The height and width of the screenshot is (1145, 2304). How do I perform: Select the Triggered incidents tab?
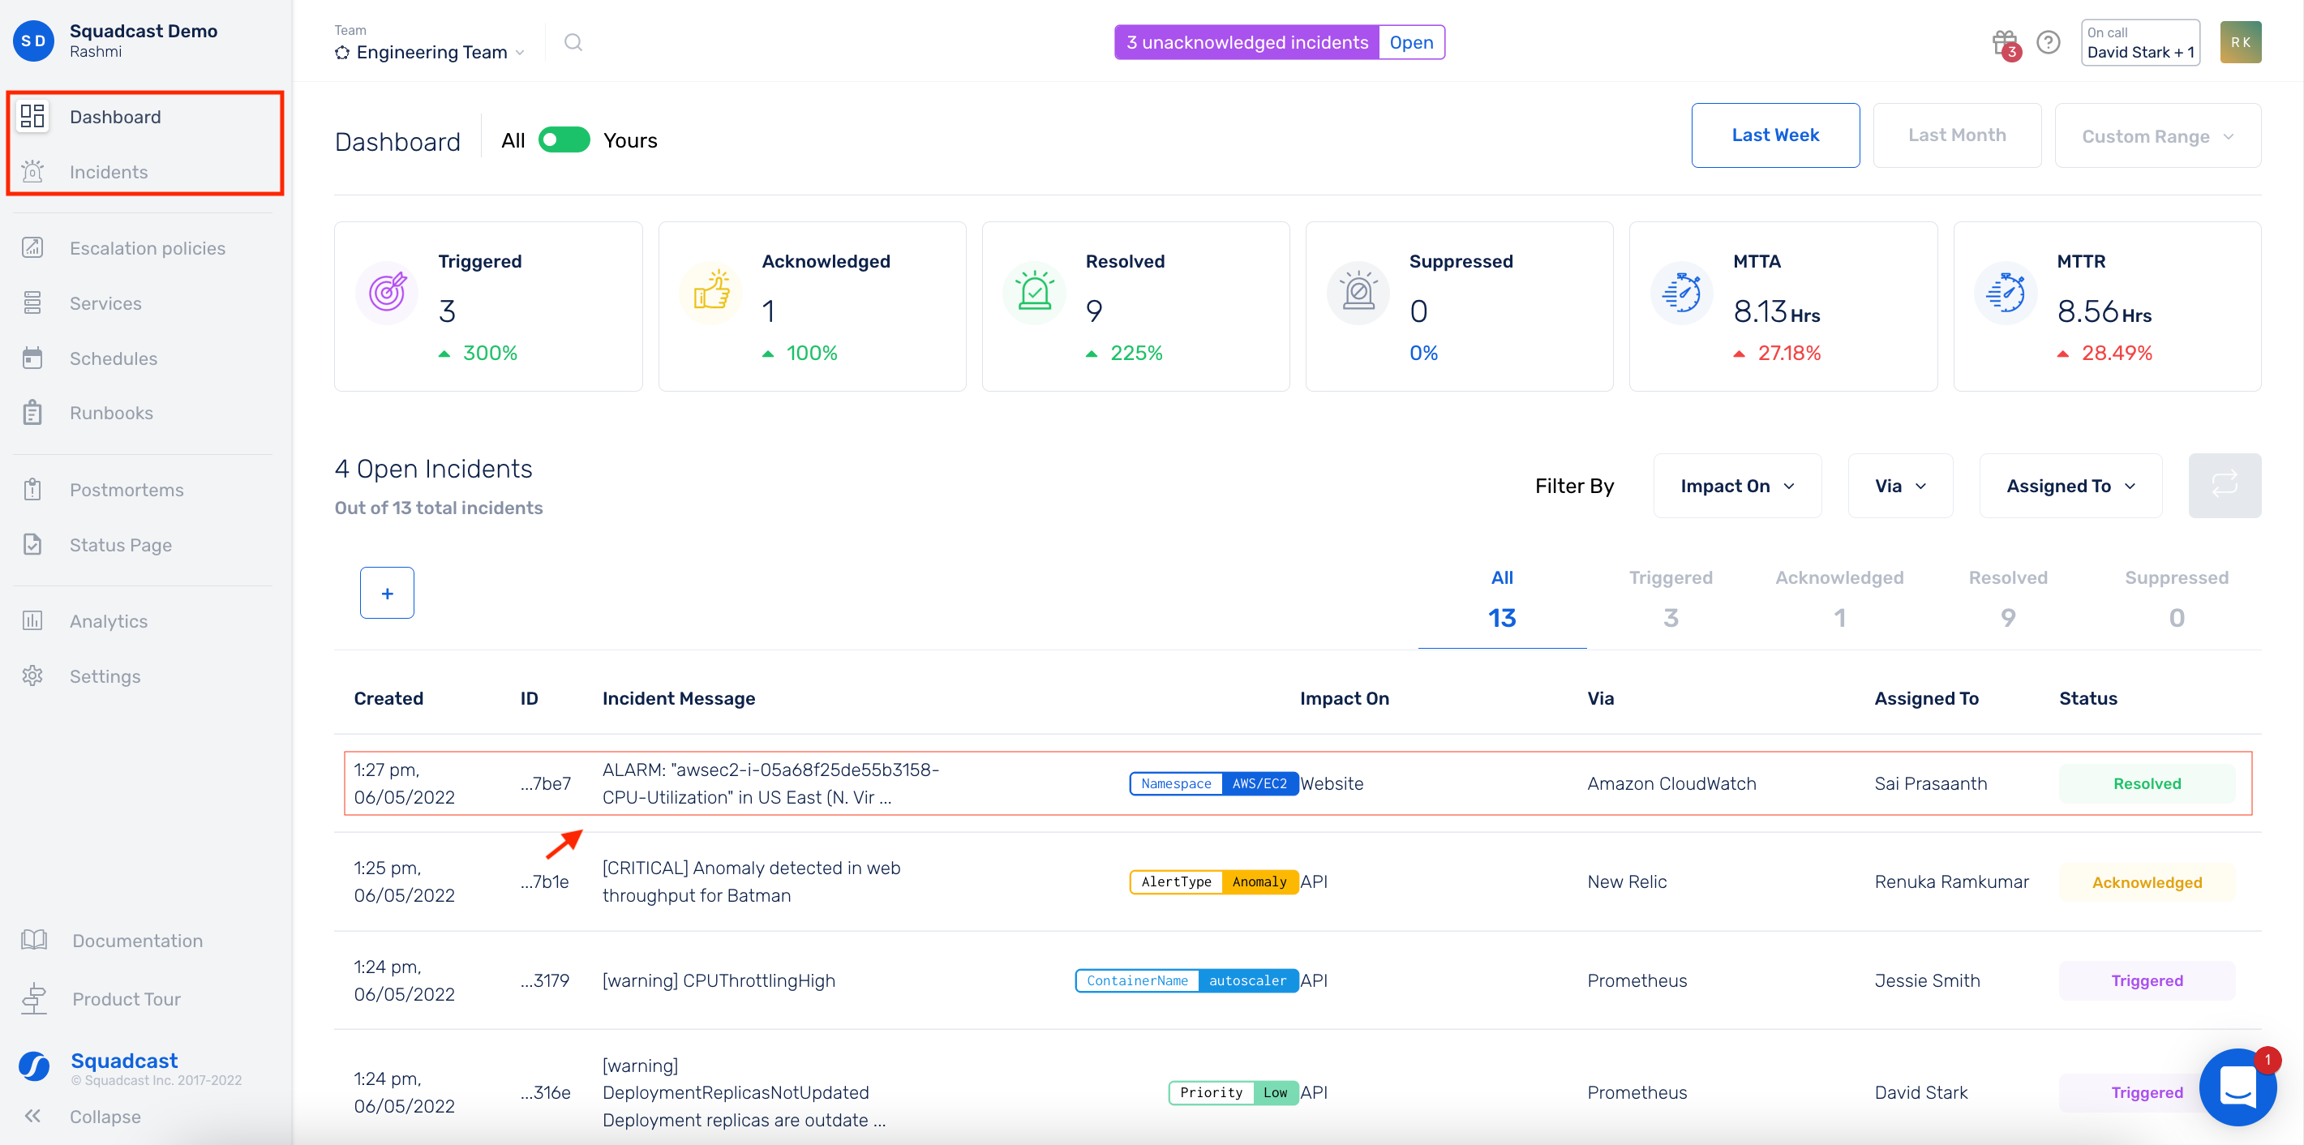pyautogui.click(x=1670, y=599)
